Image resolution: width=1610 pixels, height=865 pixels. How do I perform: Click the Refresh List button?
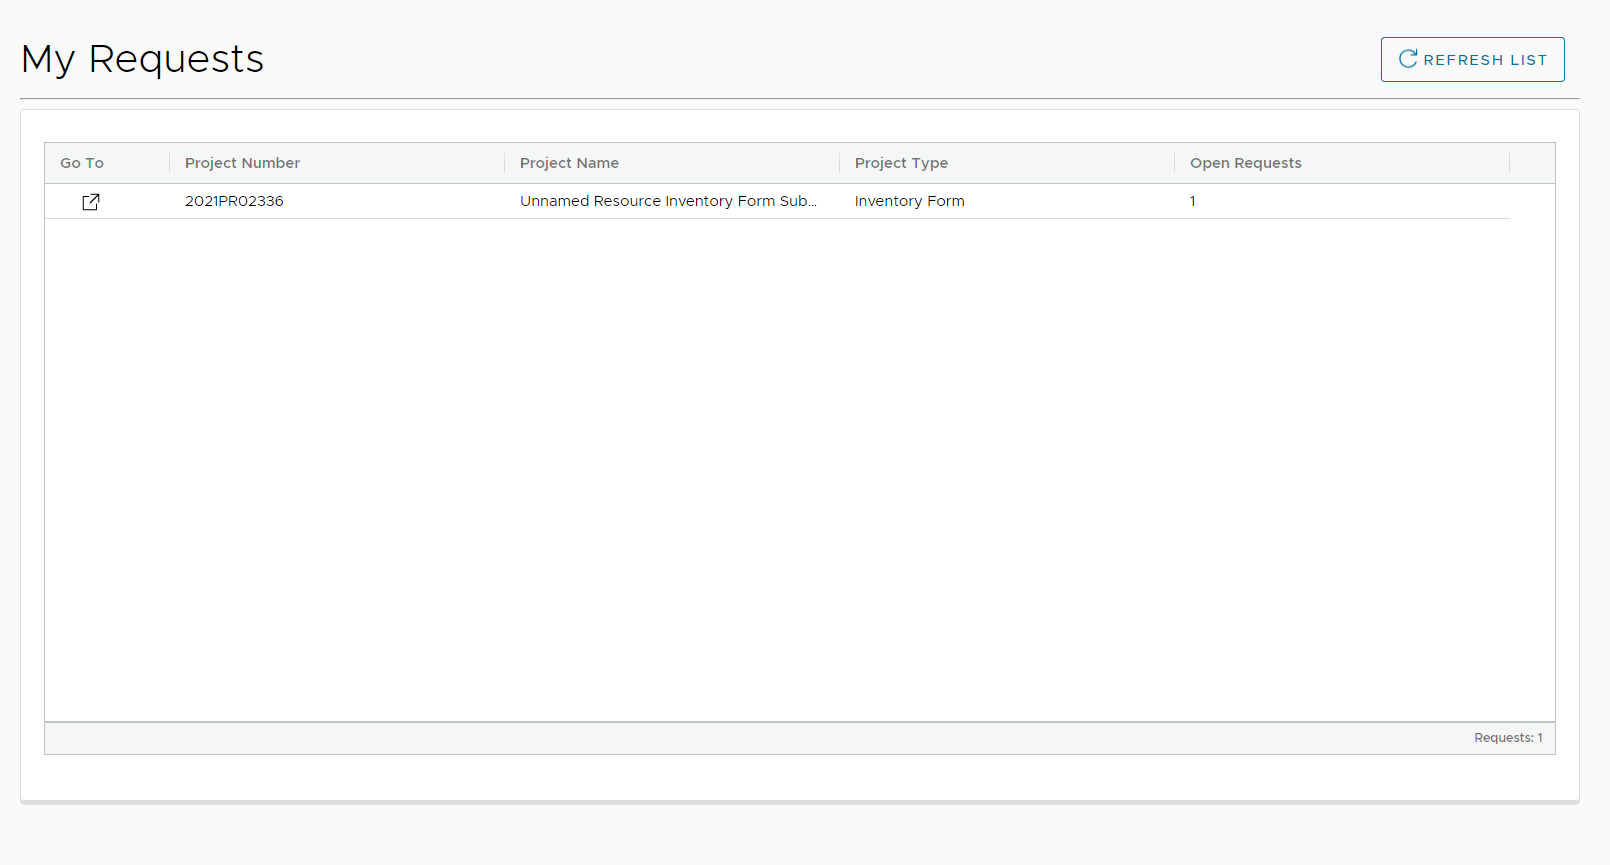click(x=1472, y=60)
